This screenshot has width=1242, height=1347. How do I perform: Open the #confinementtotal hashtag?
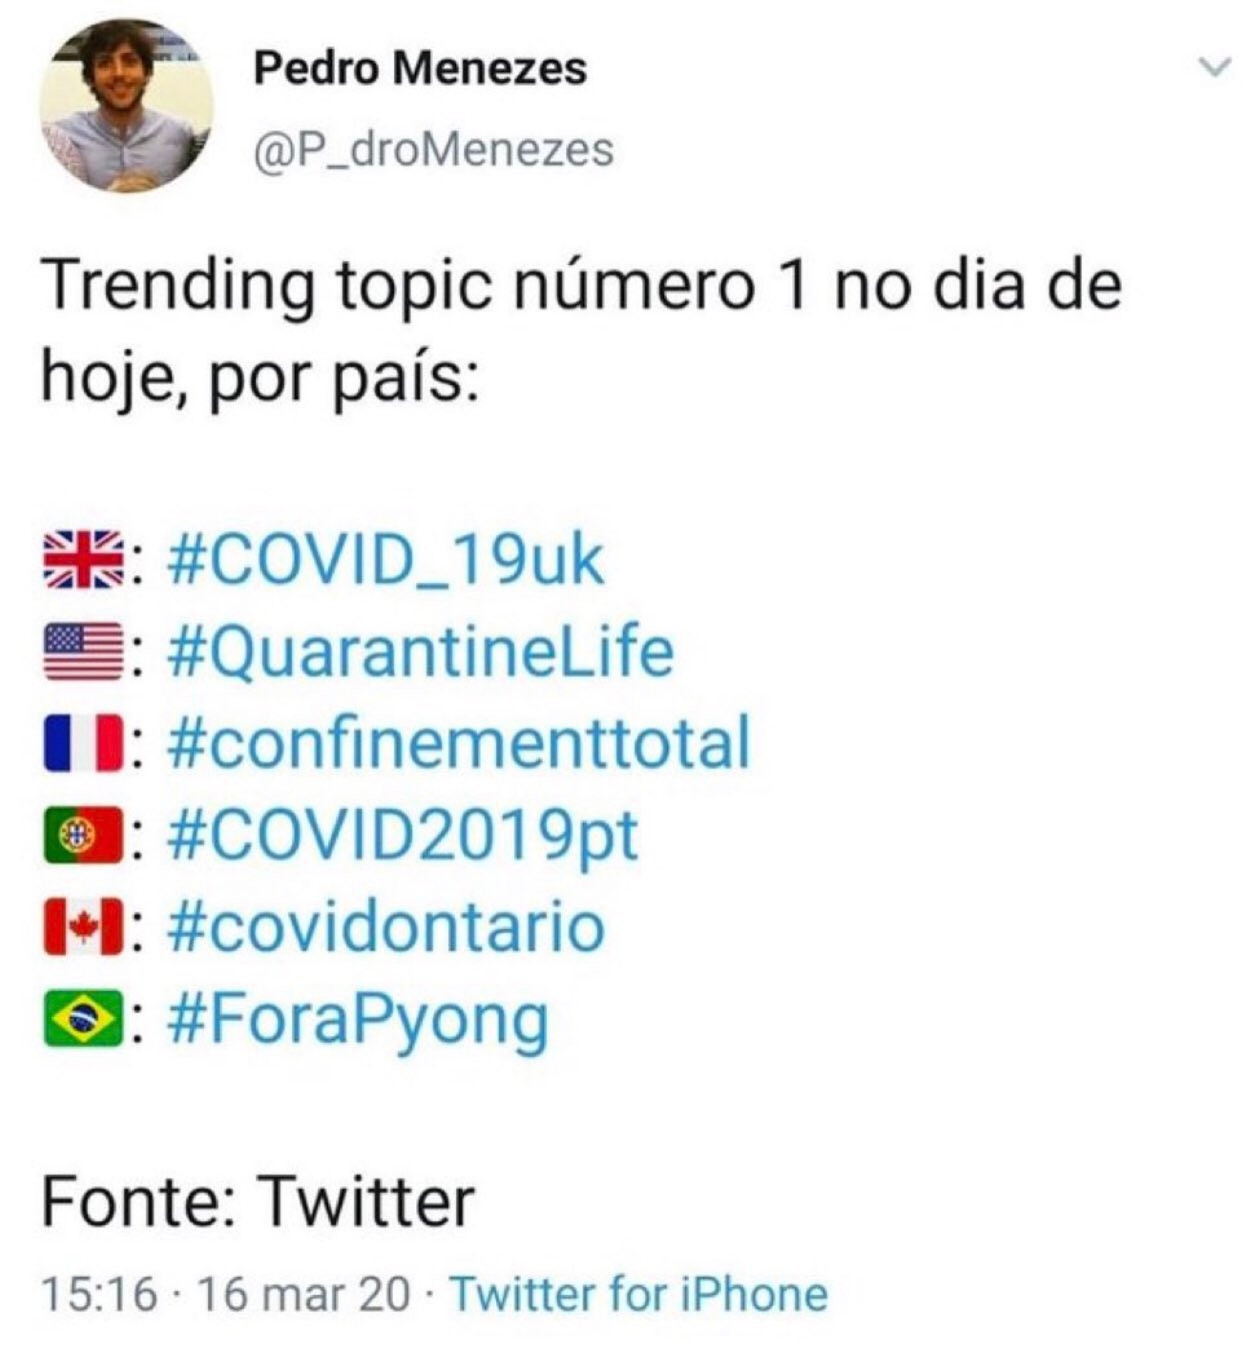coord(460,743)
